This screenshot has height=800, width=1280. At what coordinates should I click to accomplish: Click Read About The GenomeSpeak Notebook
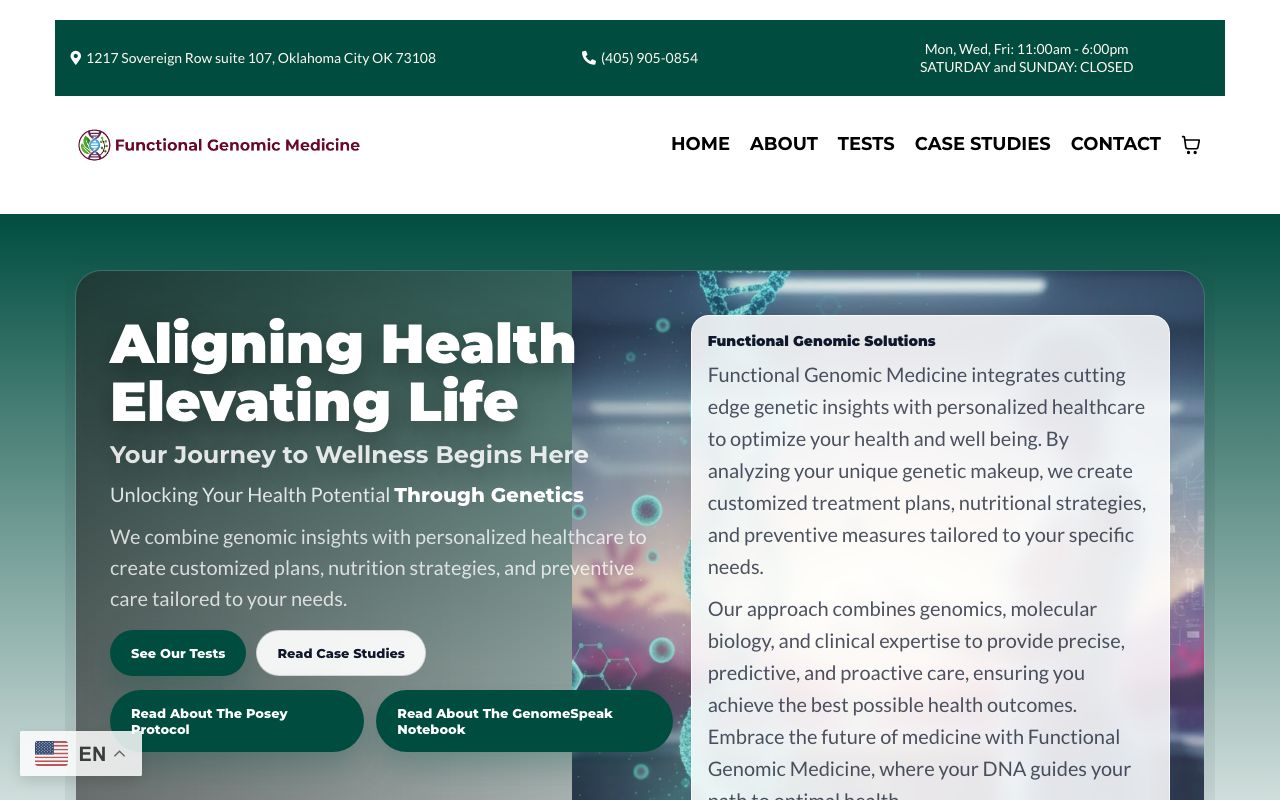524,721
